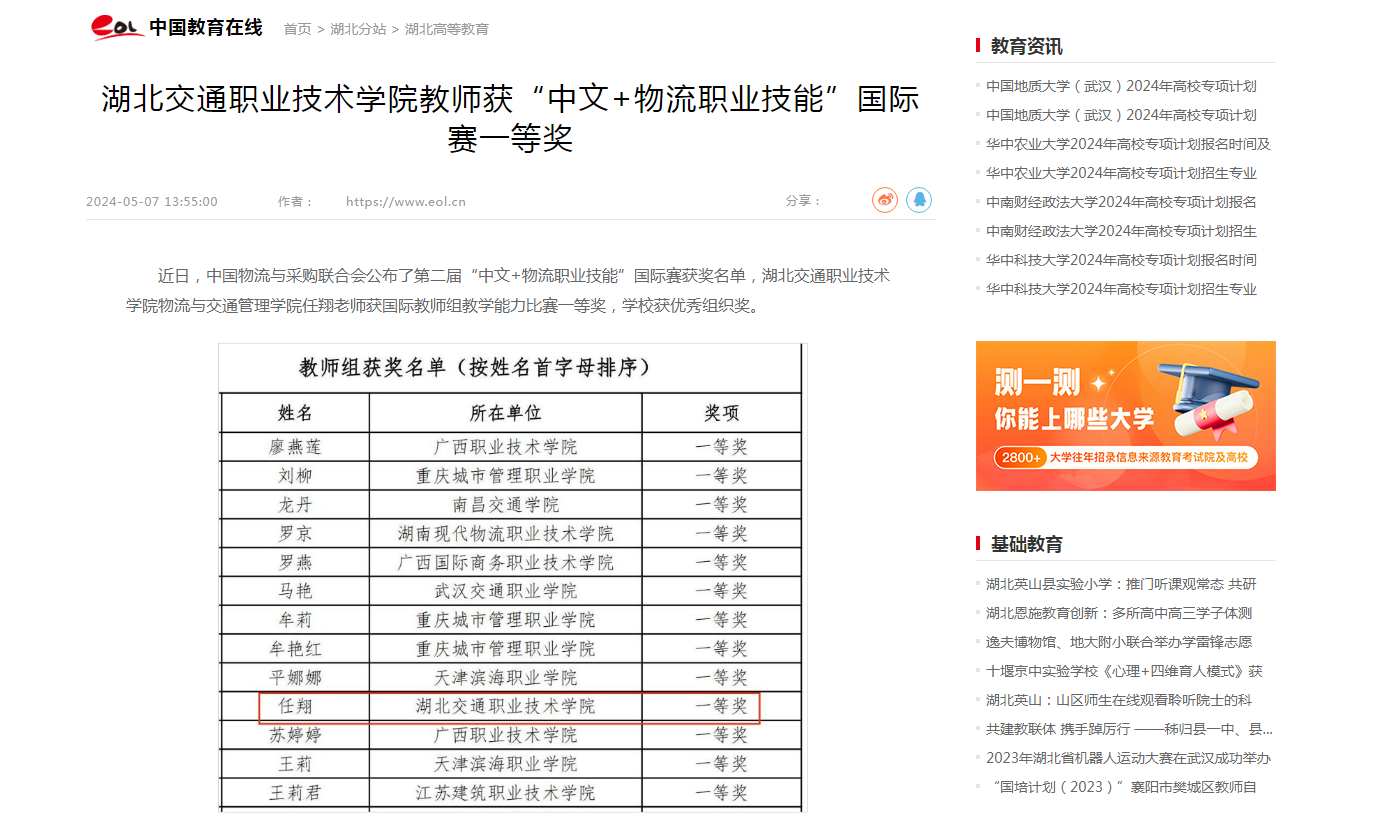Click the article headline 湖北交通职业技术学院教师获

coord(510,118)
